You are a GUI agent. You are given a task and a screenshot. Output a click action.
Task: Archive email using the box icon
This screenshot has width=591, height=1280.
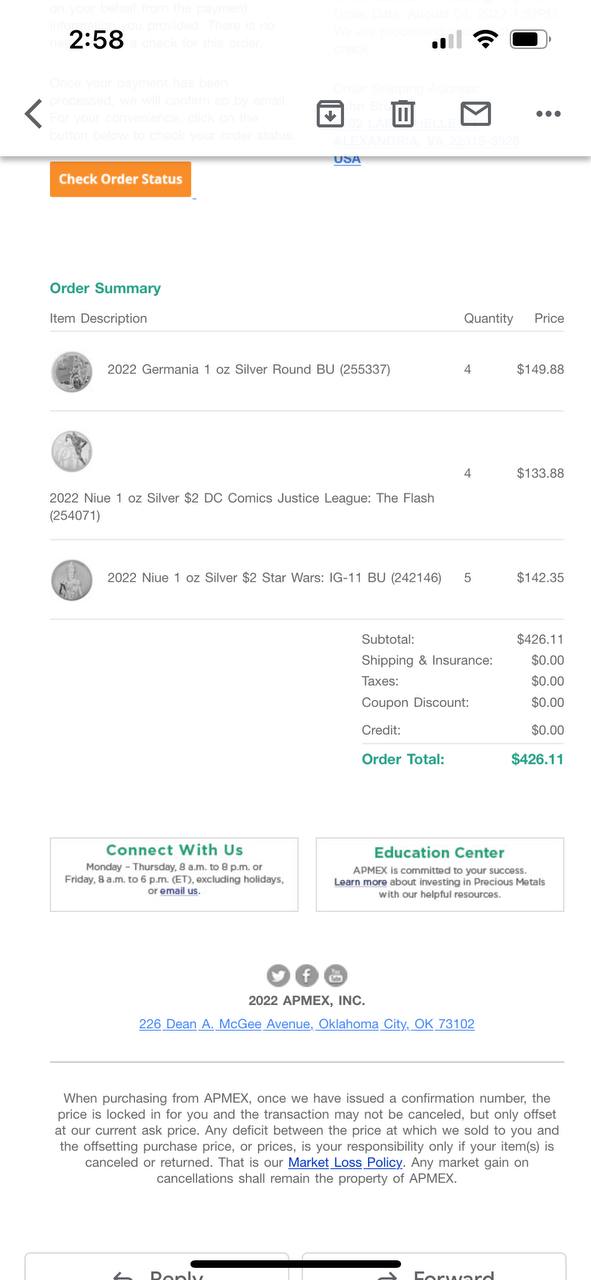click(330, 114)
